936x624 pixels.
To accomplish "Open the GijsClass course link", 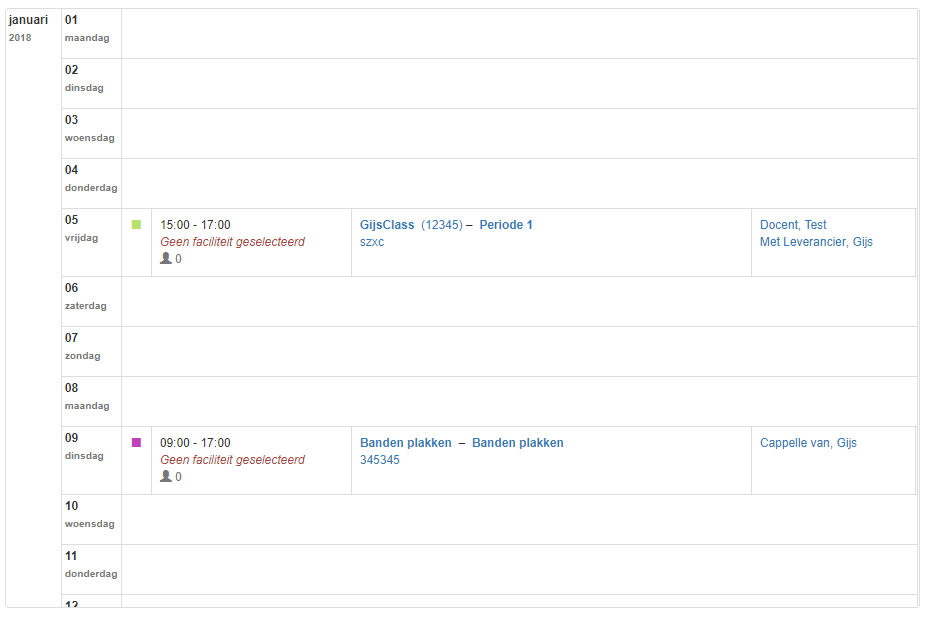I will click(387, 225).
